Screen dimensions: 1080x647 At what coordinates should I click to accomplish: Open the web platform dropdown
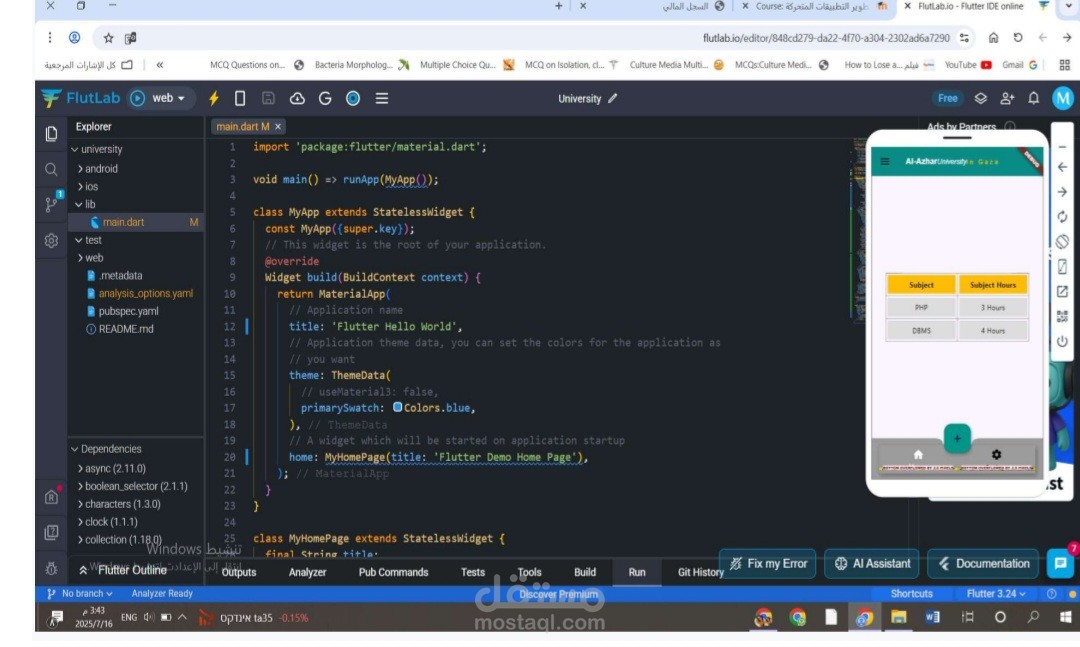click(x=169, y=99)
